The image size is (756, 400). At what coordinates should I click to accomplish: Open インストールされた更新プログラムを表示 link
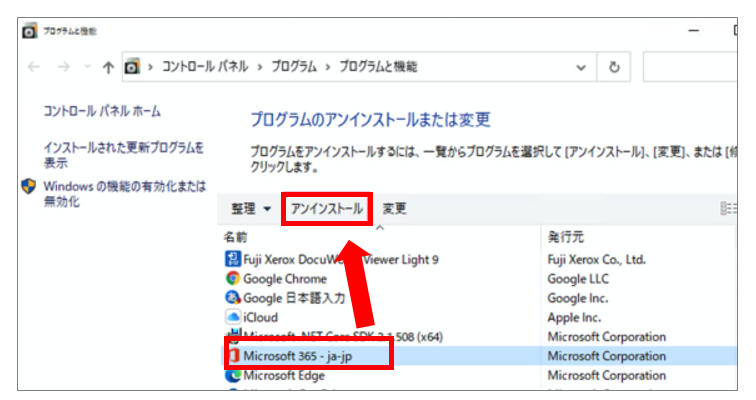(x=123, y=155)
